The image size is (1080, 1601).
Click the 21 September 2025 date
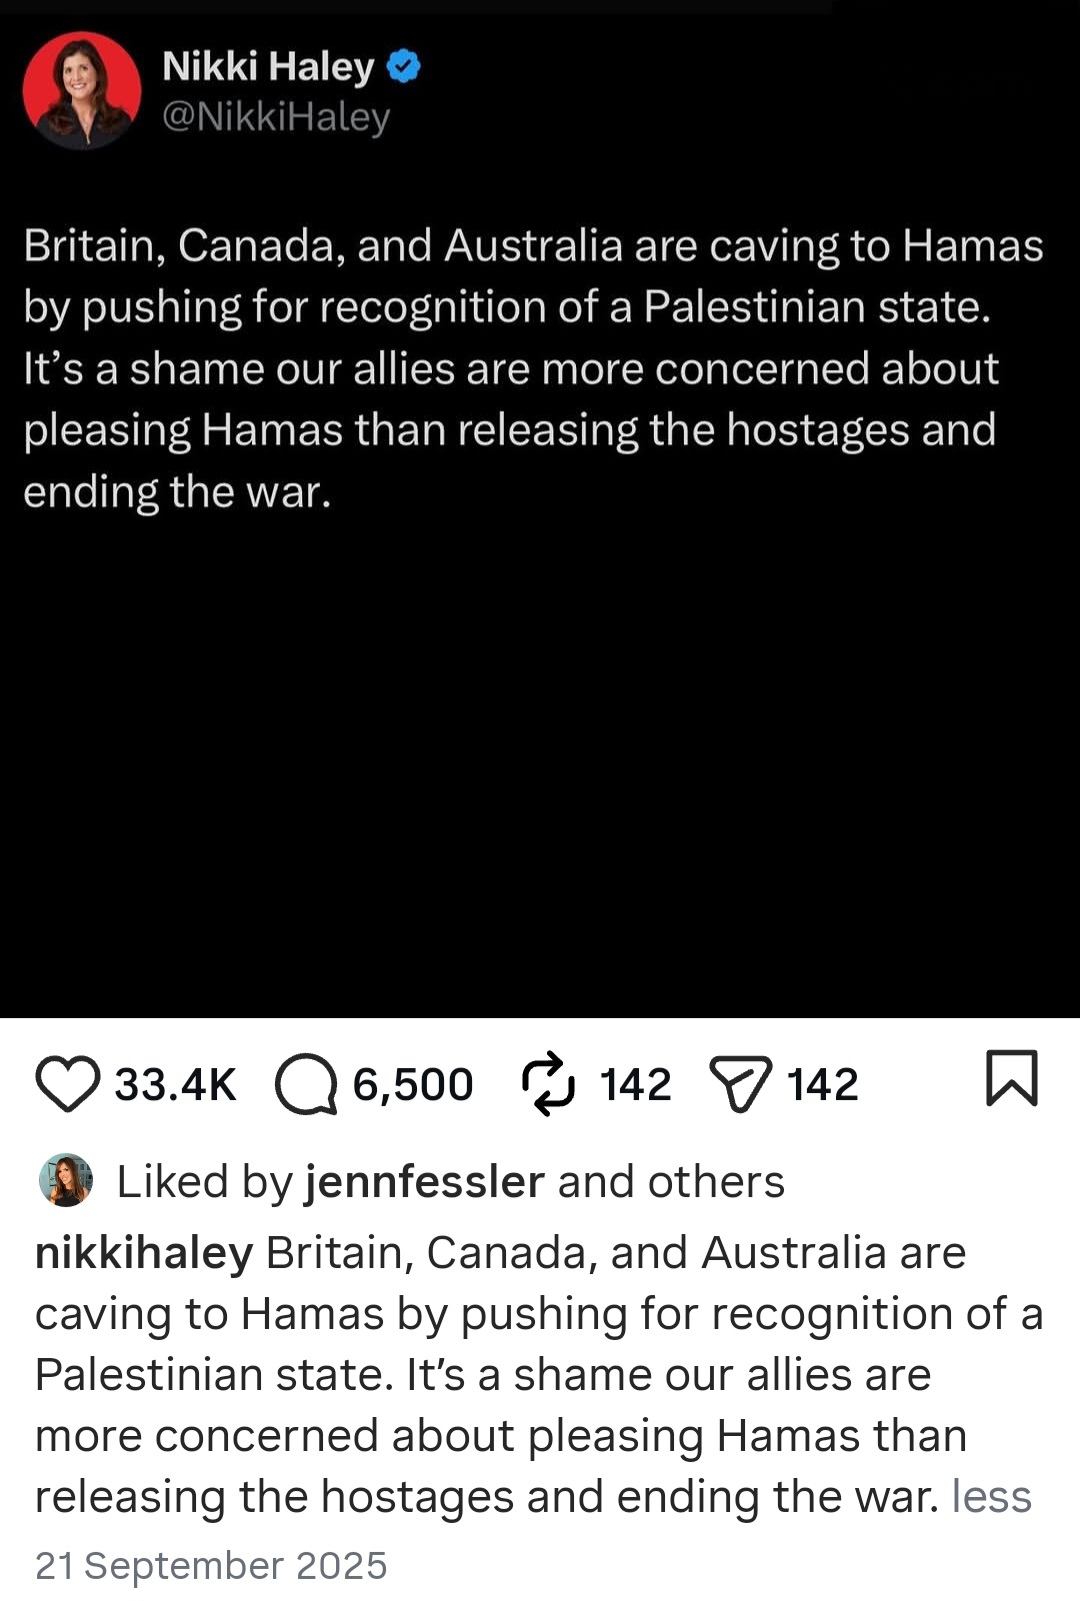pyautogui.click(x=211, y=1566)
